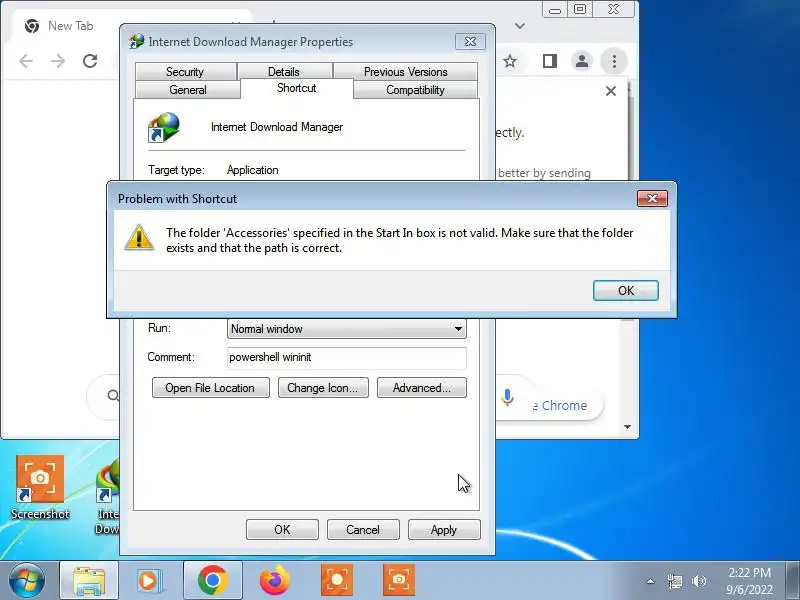Launch Firefox from the taskbar
800x600 pixels.
275,580
